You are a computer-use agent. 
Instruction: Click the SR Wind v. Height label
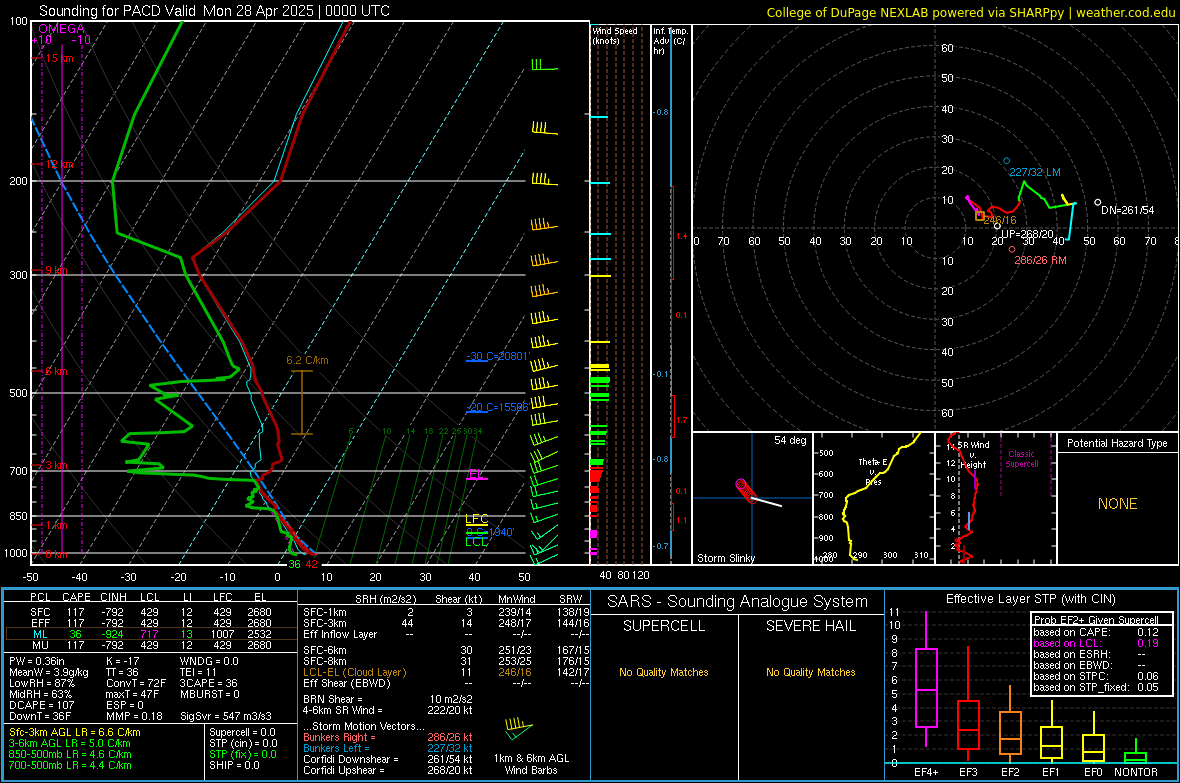[973, 455]
